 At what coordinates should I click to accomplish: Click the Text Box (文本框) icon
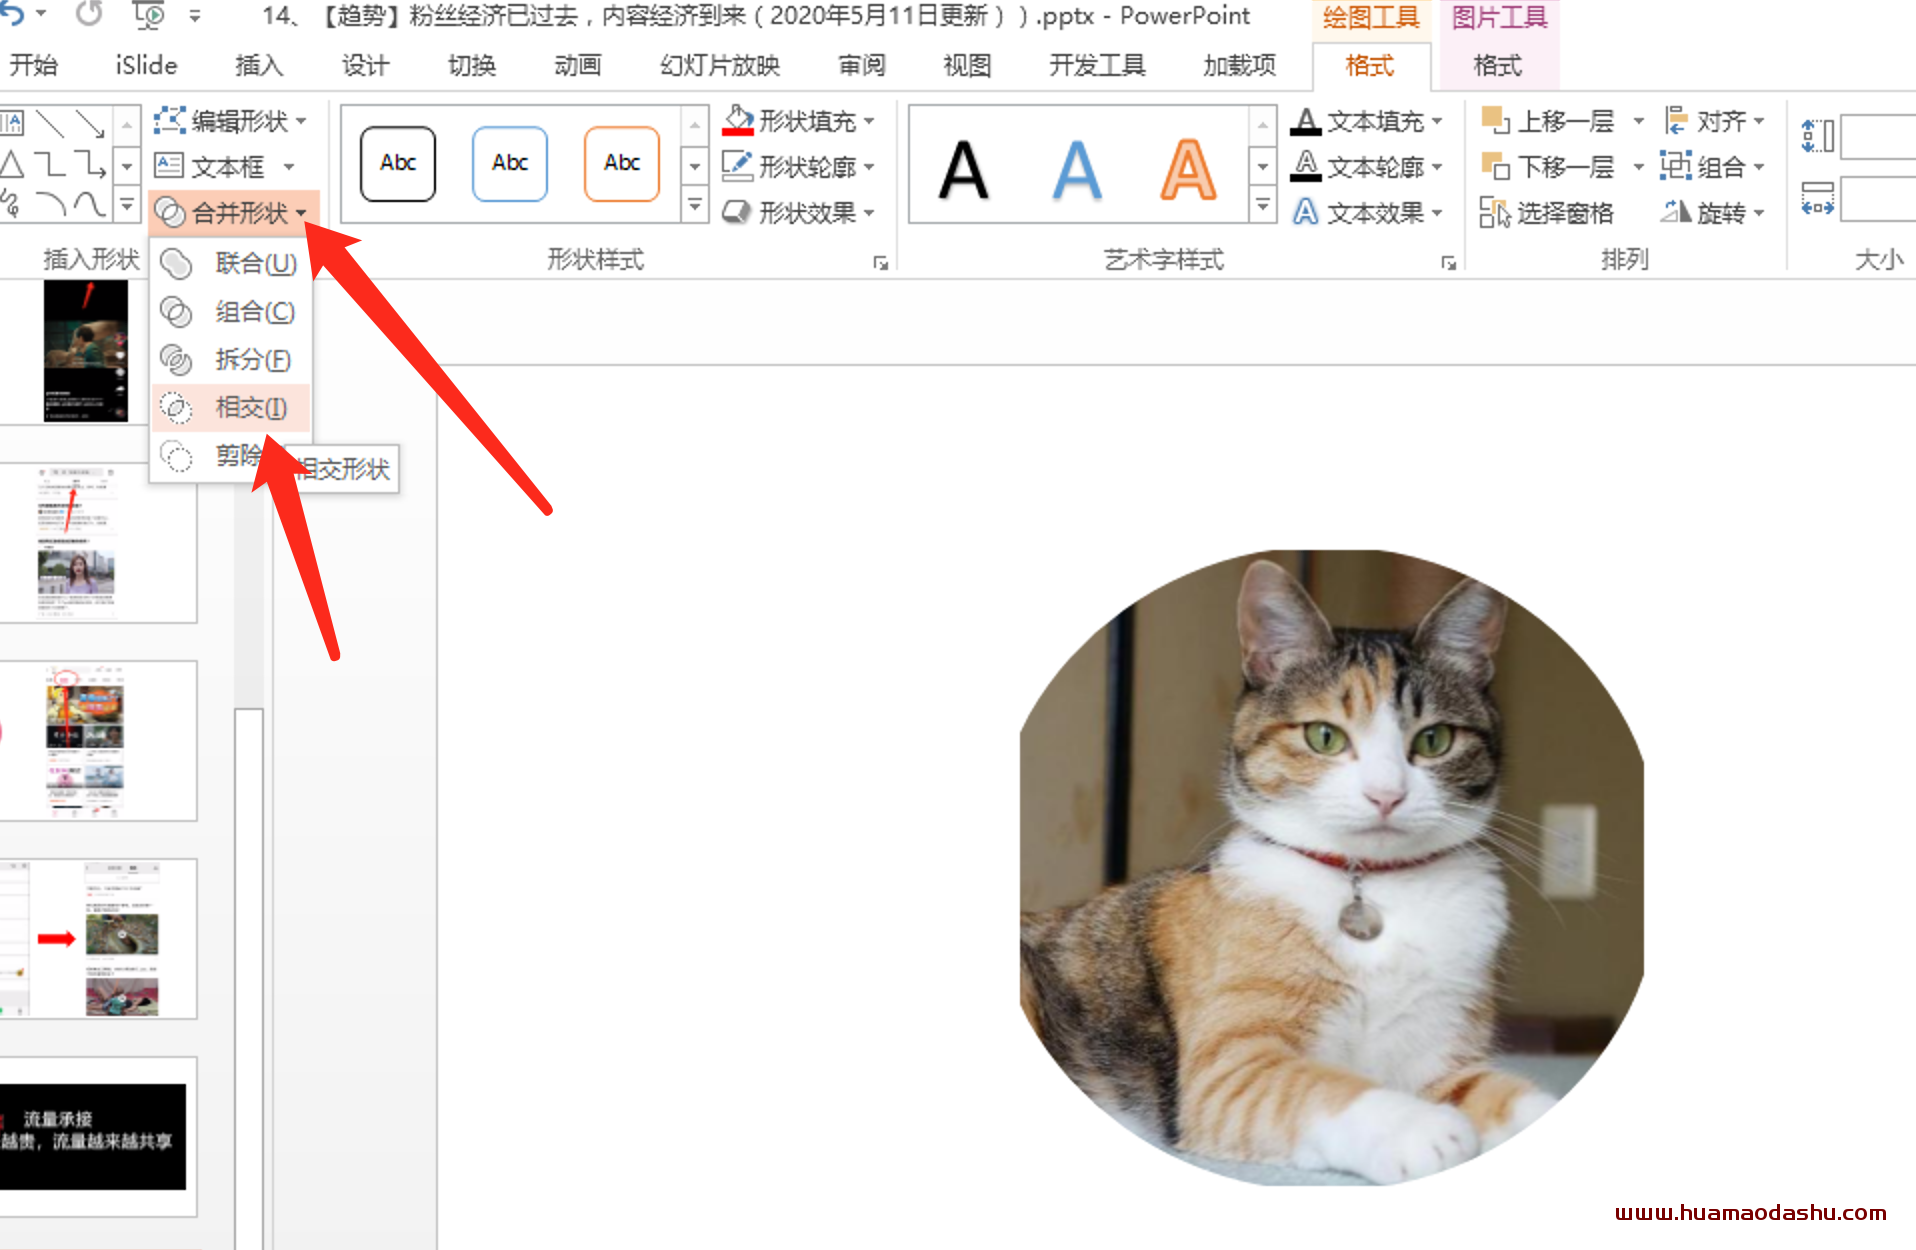169,165
